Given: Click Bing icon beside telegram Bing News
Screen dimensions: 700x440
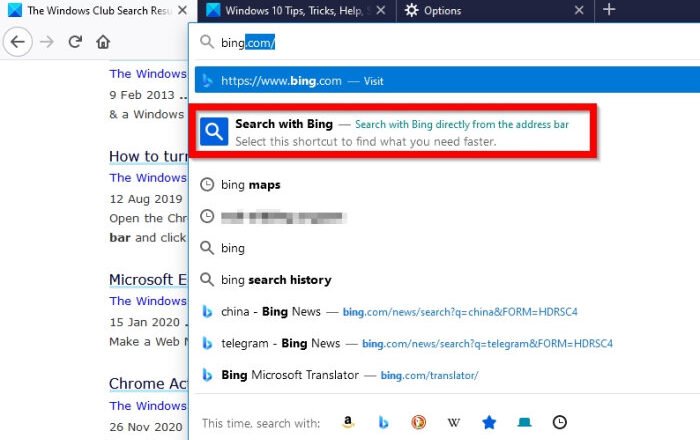Looking at the screenshot, I should pyautogui.click(x=207, y=343).
